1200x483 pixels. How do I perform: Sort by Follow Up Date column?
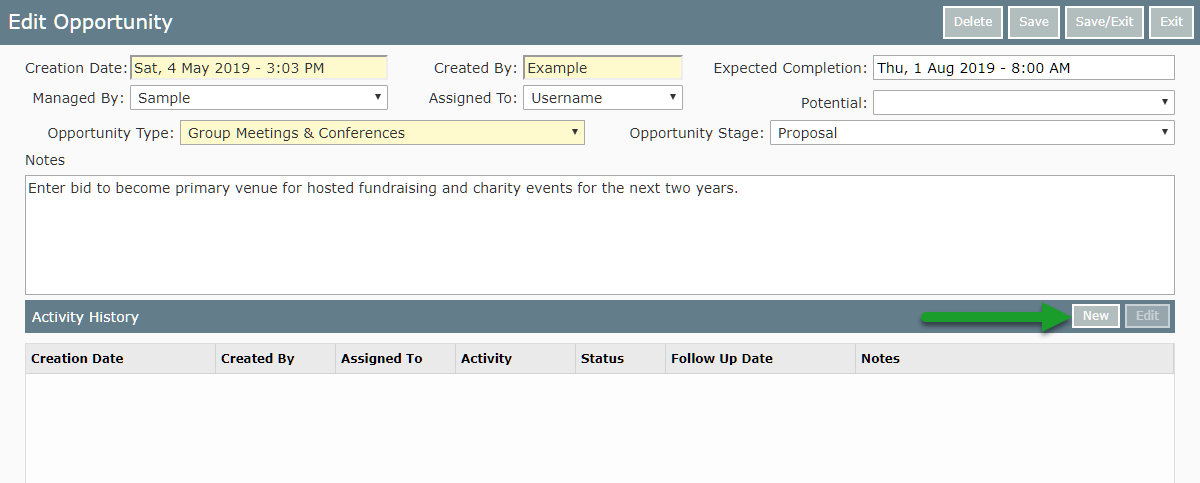[x=722, y=358]
